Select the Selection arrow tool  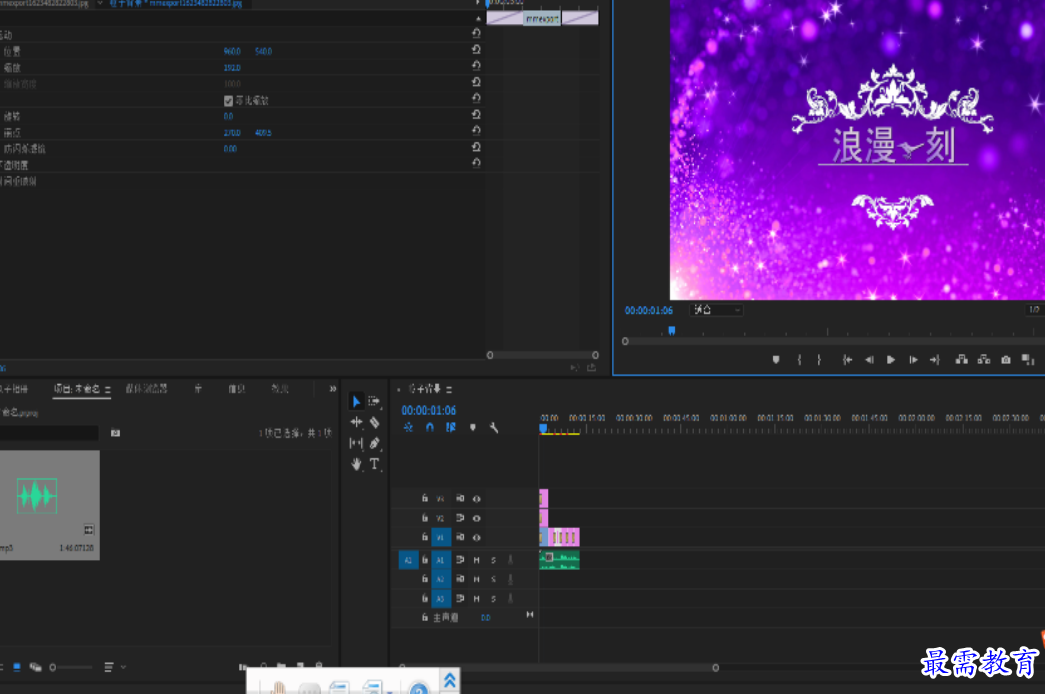356,401
